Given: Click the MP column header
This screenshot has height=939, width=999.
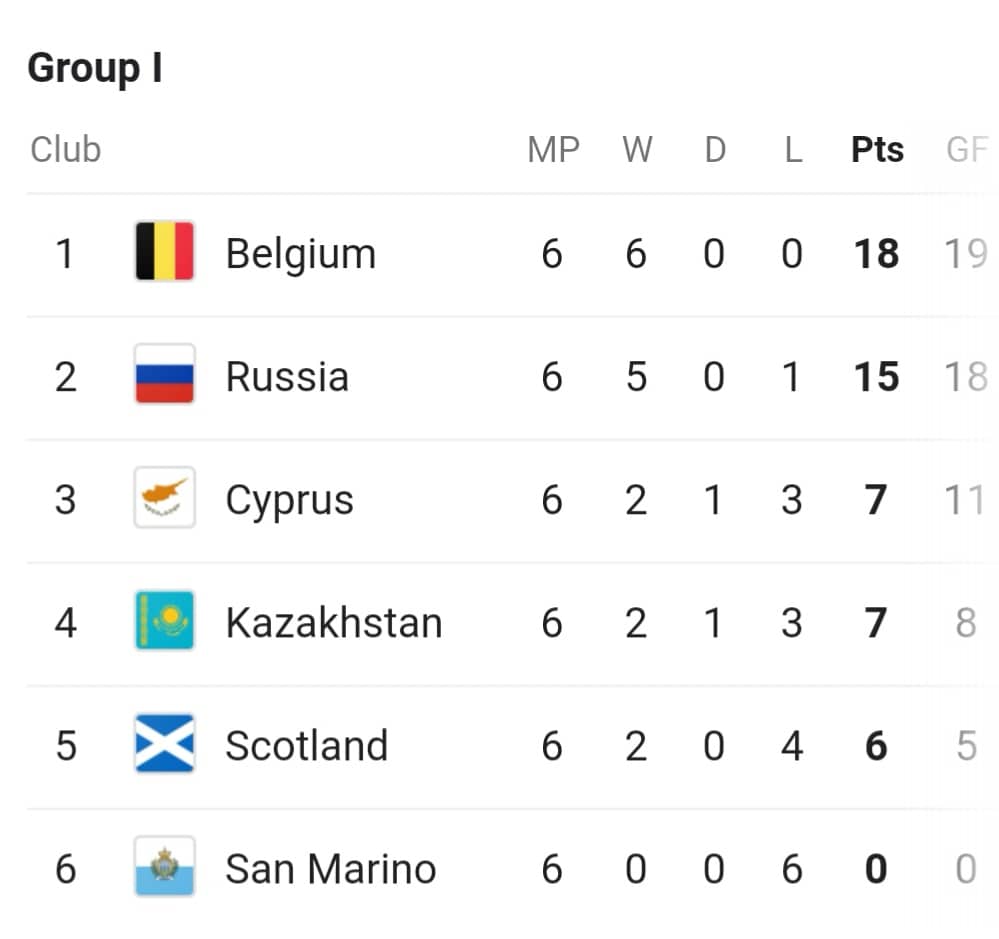Looking at the screenshot, I should click(x=553, y=150).
